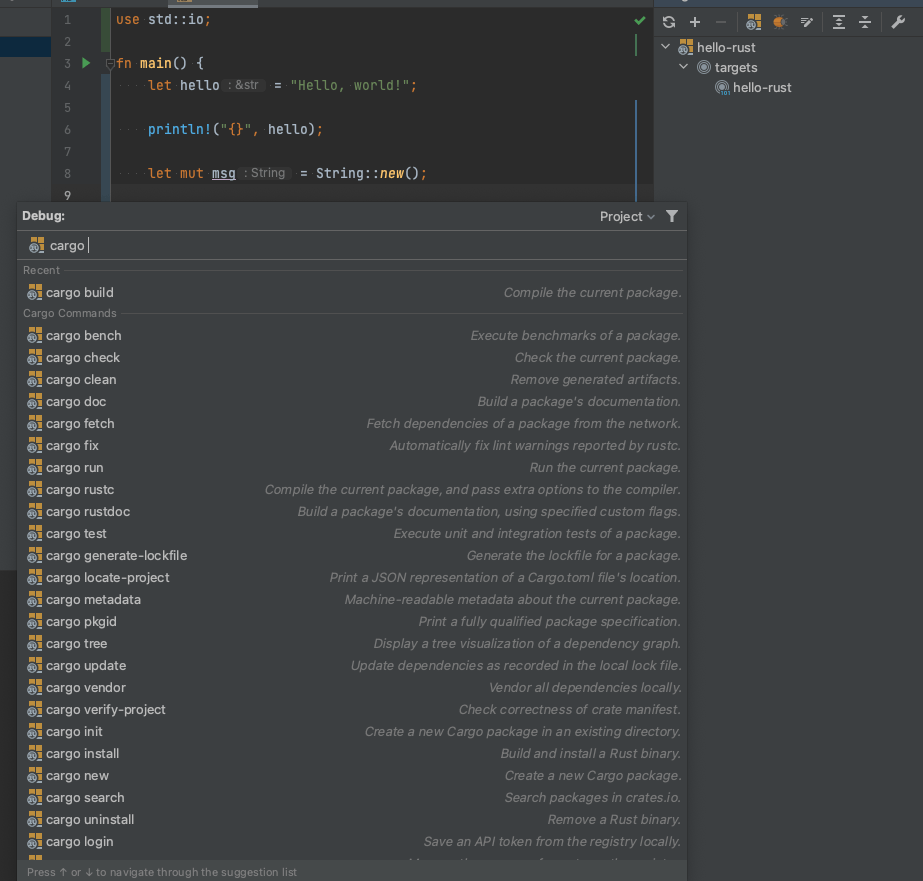Click the green checkmark inspection indicator
Viewport: 923px width, 881px height.
point(640,21)
